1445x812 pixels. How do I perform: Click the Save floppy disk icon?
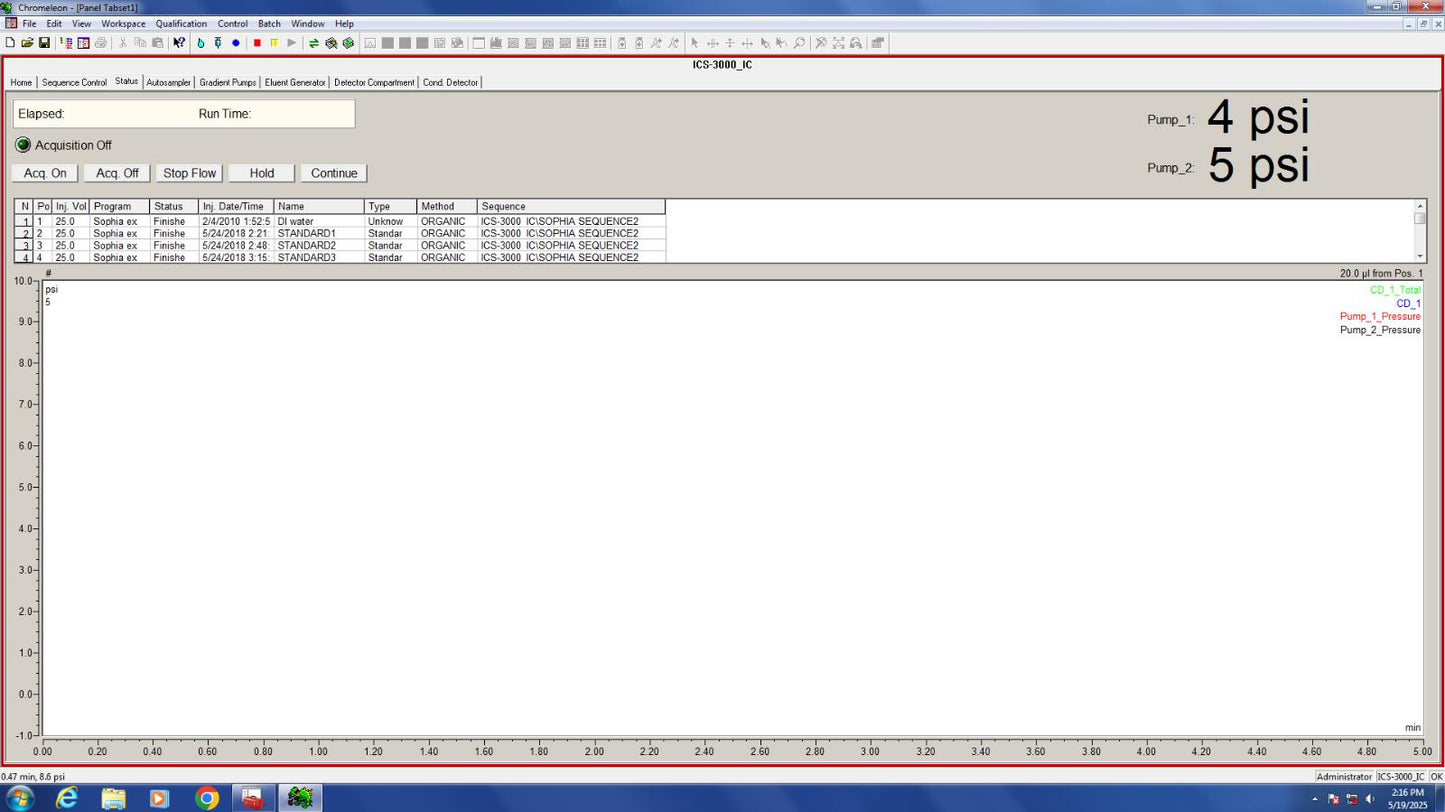44,43
